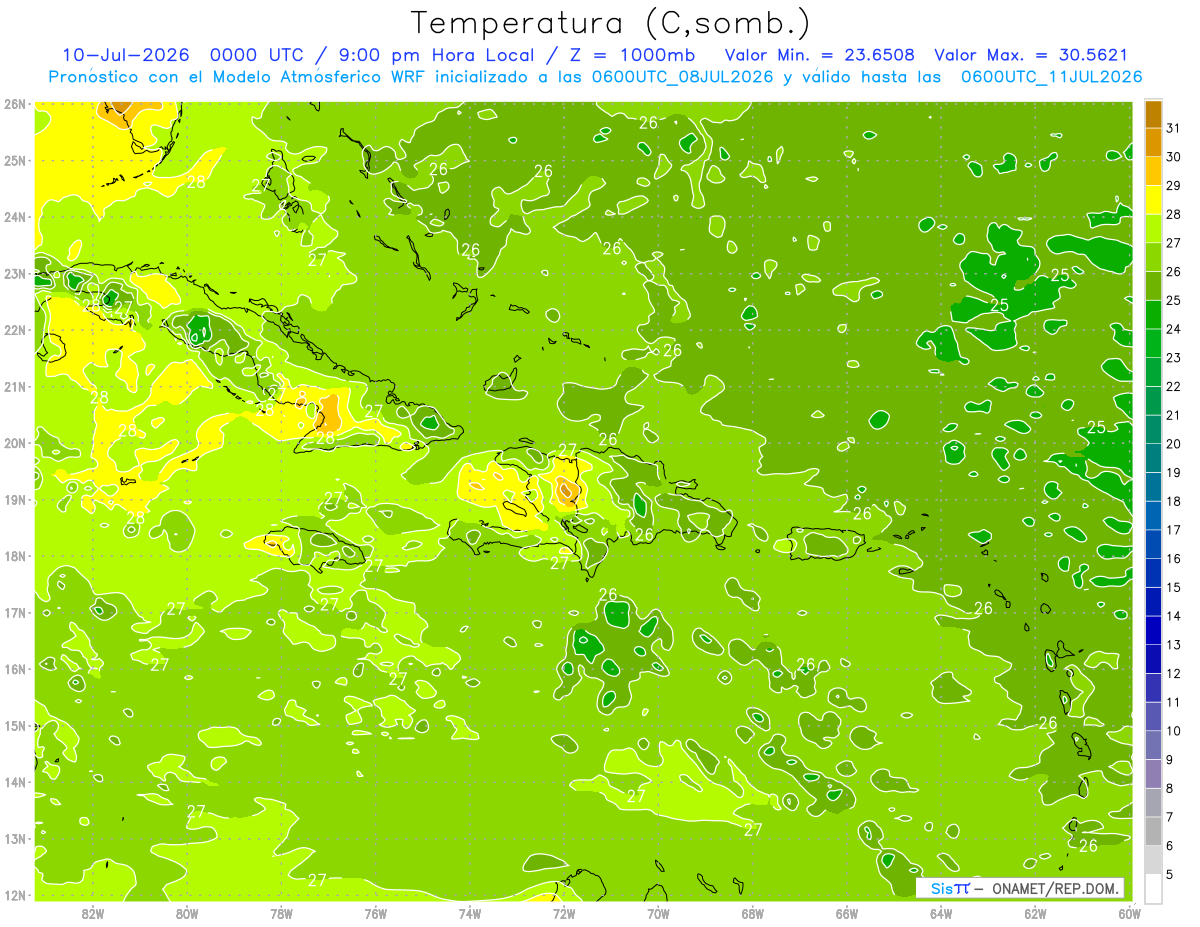Click the 66W longitude axis label
This screenshot has height=927, width=1200.
pyautogui.click(x=846, y=913)
